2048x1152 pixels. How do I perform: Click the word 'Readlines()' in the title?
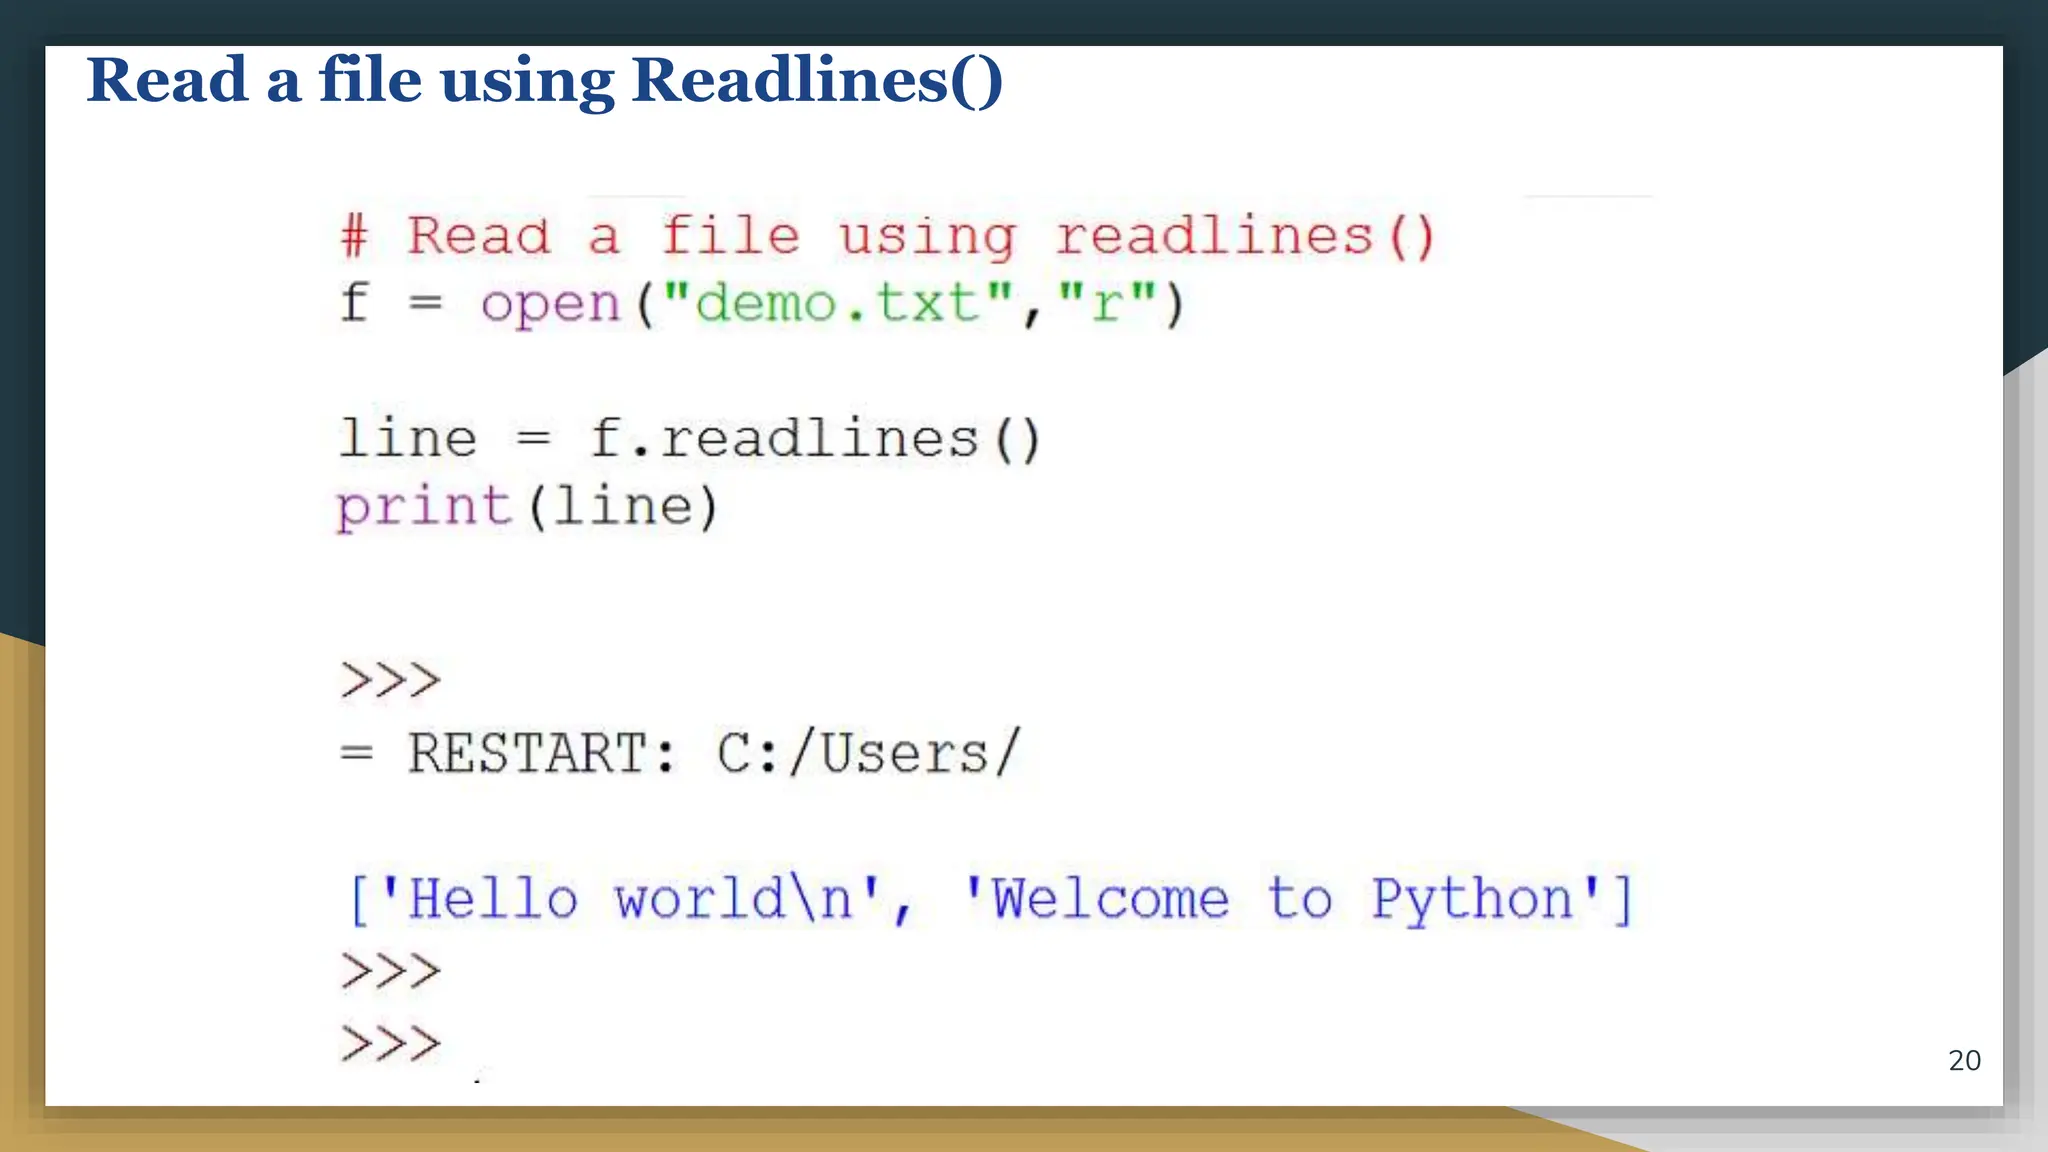click(x=817, y=80)
